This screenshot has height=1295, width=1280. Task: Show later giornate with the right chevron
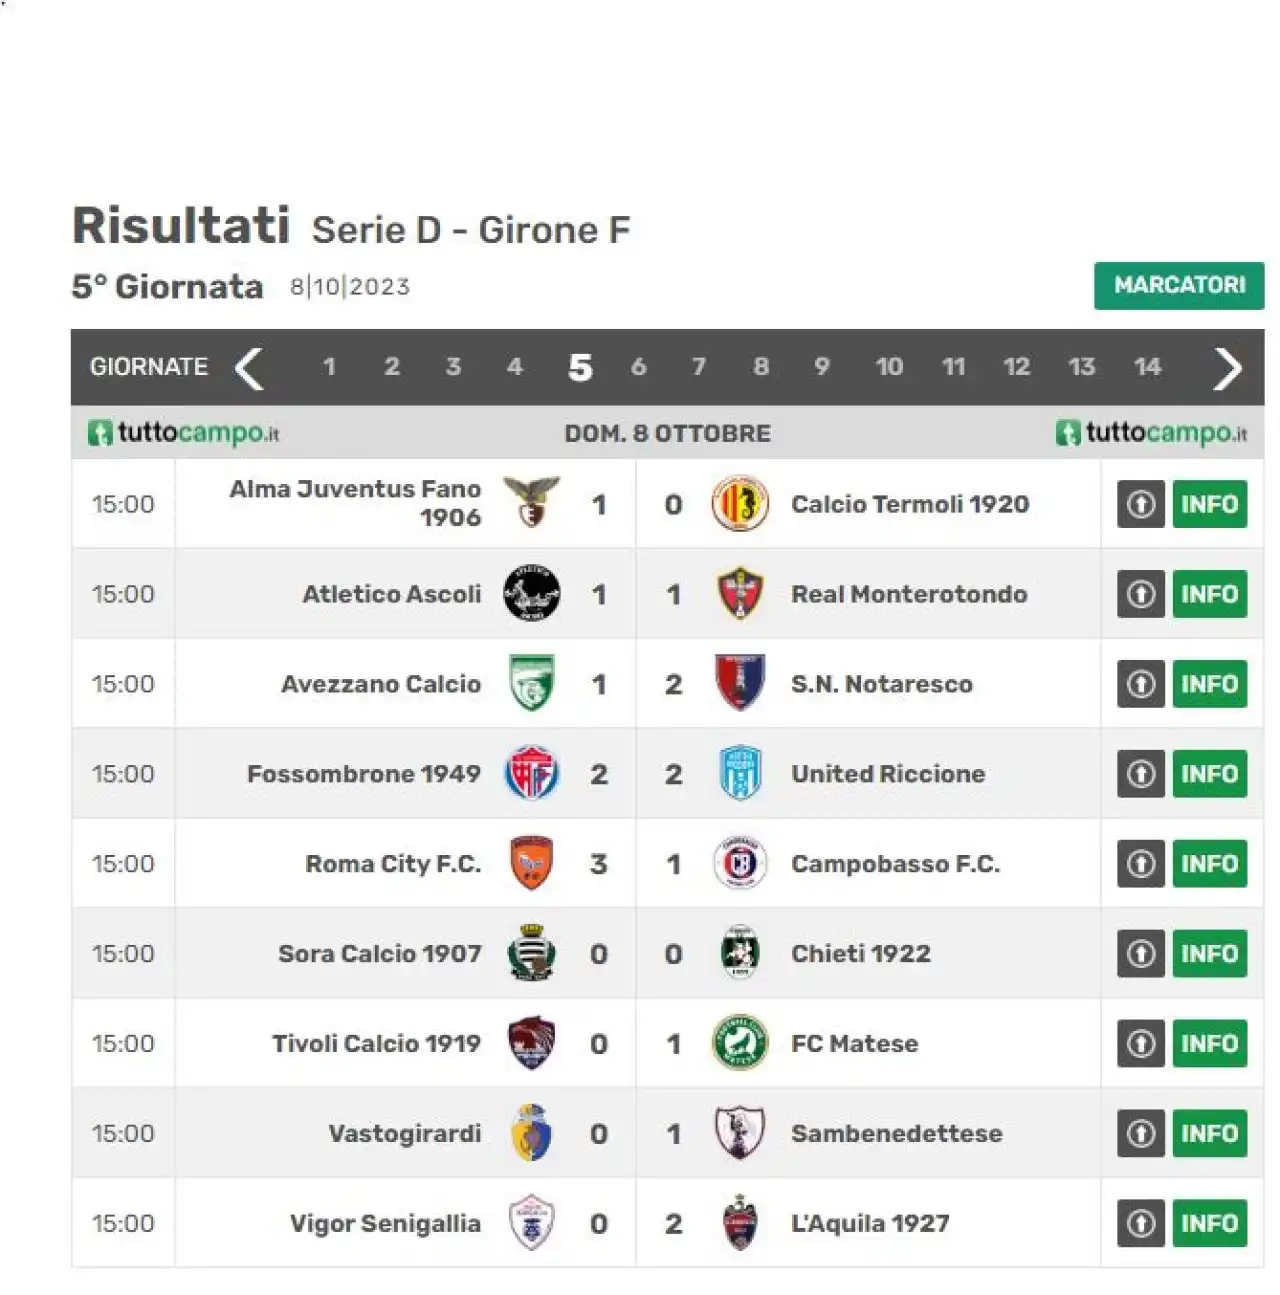[x=1227, y=368]
